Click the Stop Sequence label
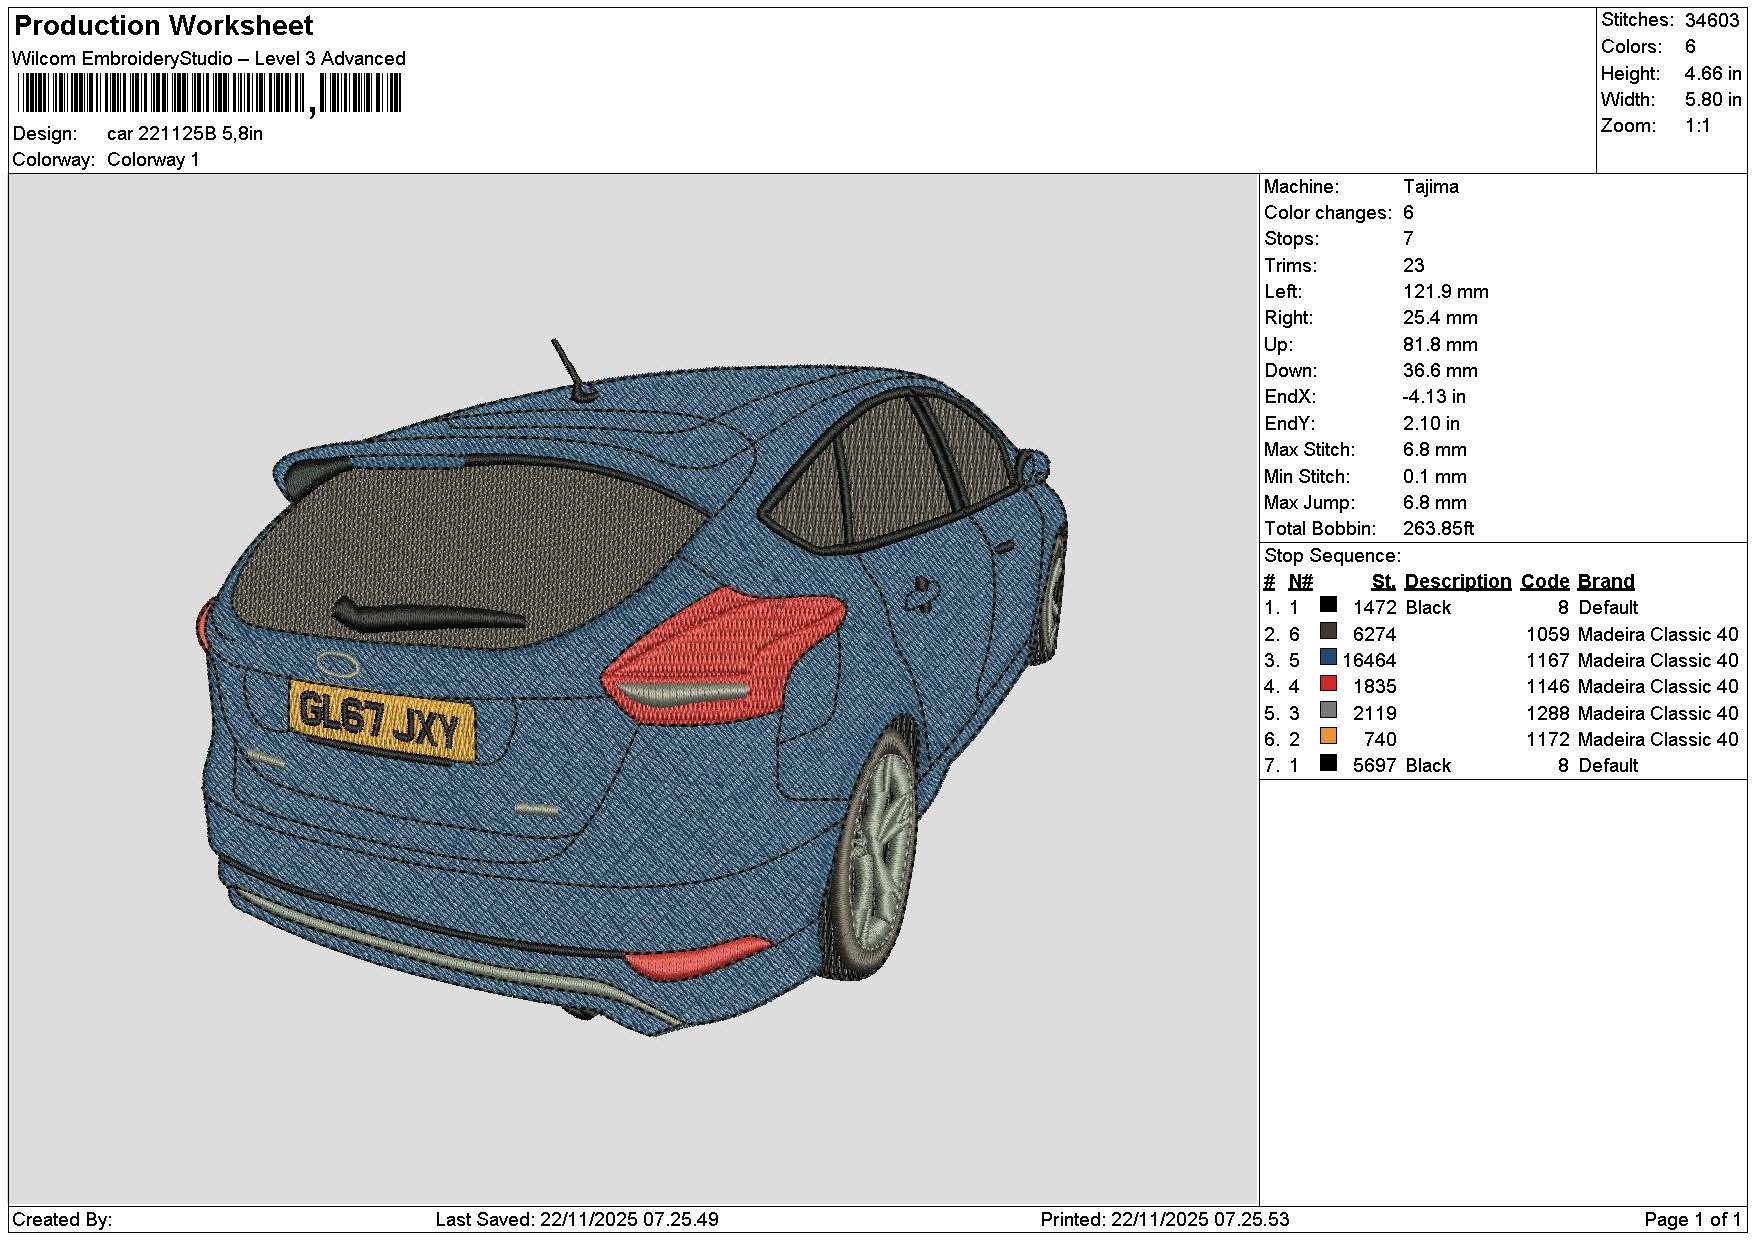Image resolution: width=1755 pixels, height=1240 pixels. pyautogui.click(x=1332, y=556)
